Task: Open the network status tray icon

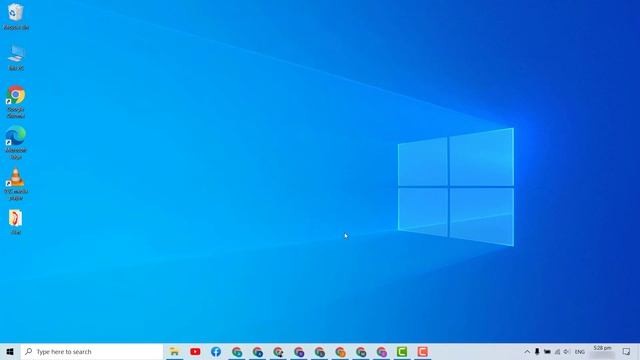Action: pos(557,351)
